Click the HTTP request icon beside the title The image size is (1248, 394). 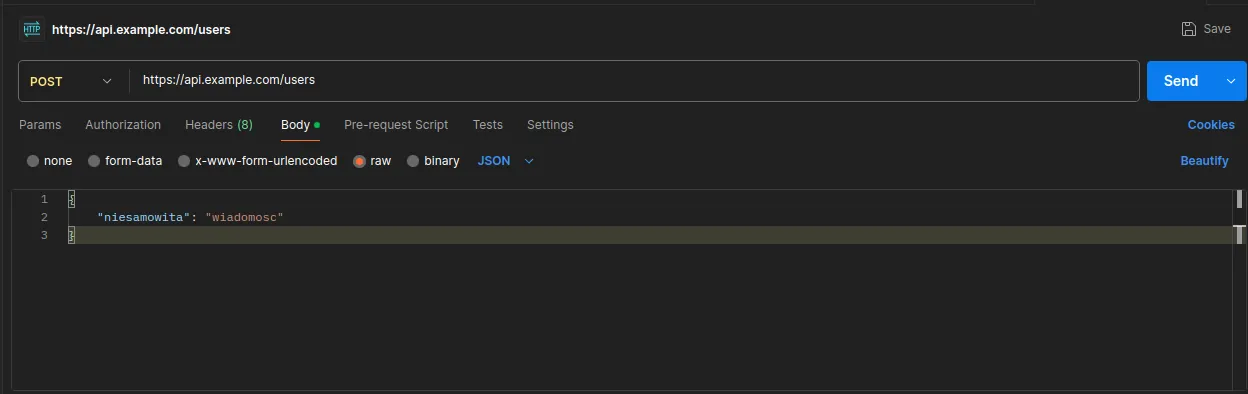(31, 29)
